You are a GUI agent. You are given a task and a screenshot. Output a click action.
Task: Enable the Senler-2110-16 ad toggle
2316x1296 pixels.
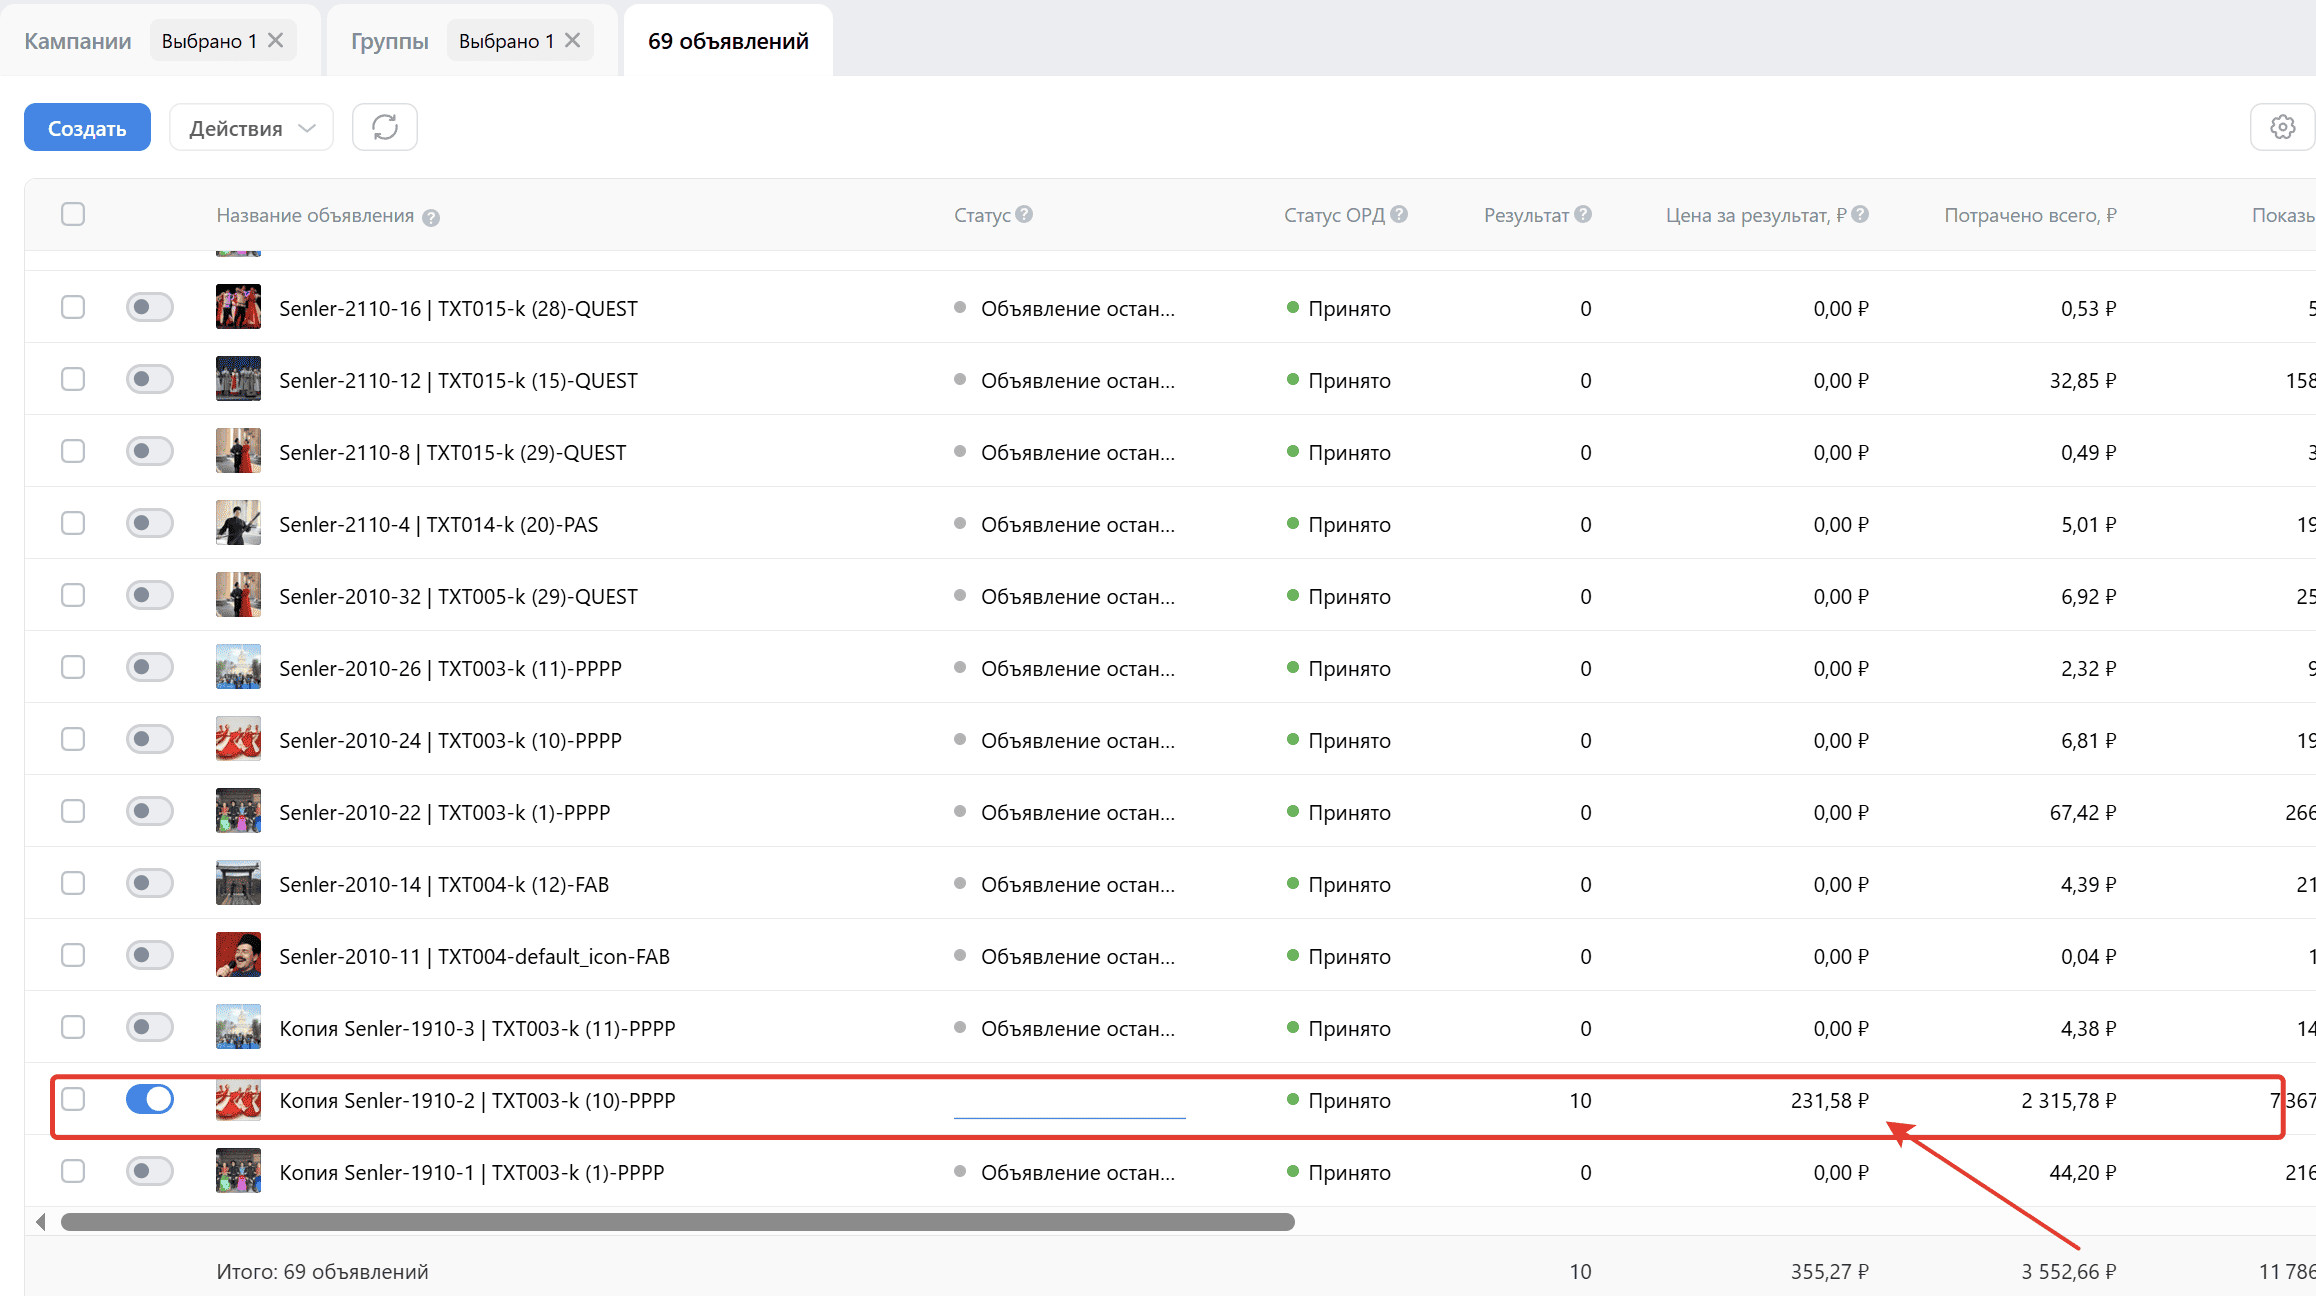pos(150,307)
